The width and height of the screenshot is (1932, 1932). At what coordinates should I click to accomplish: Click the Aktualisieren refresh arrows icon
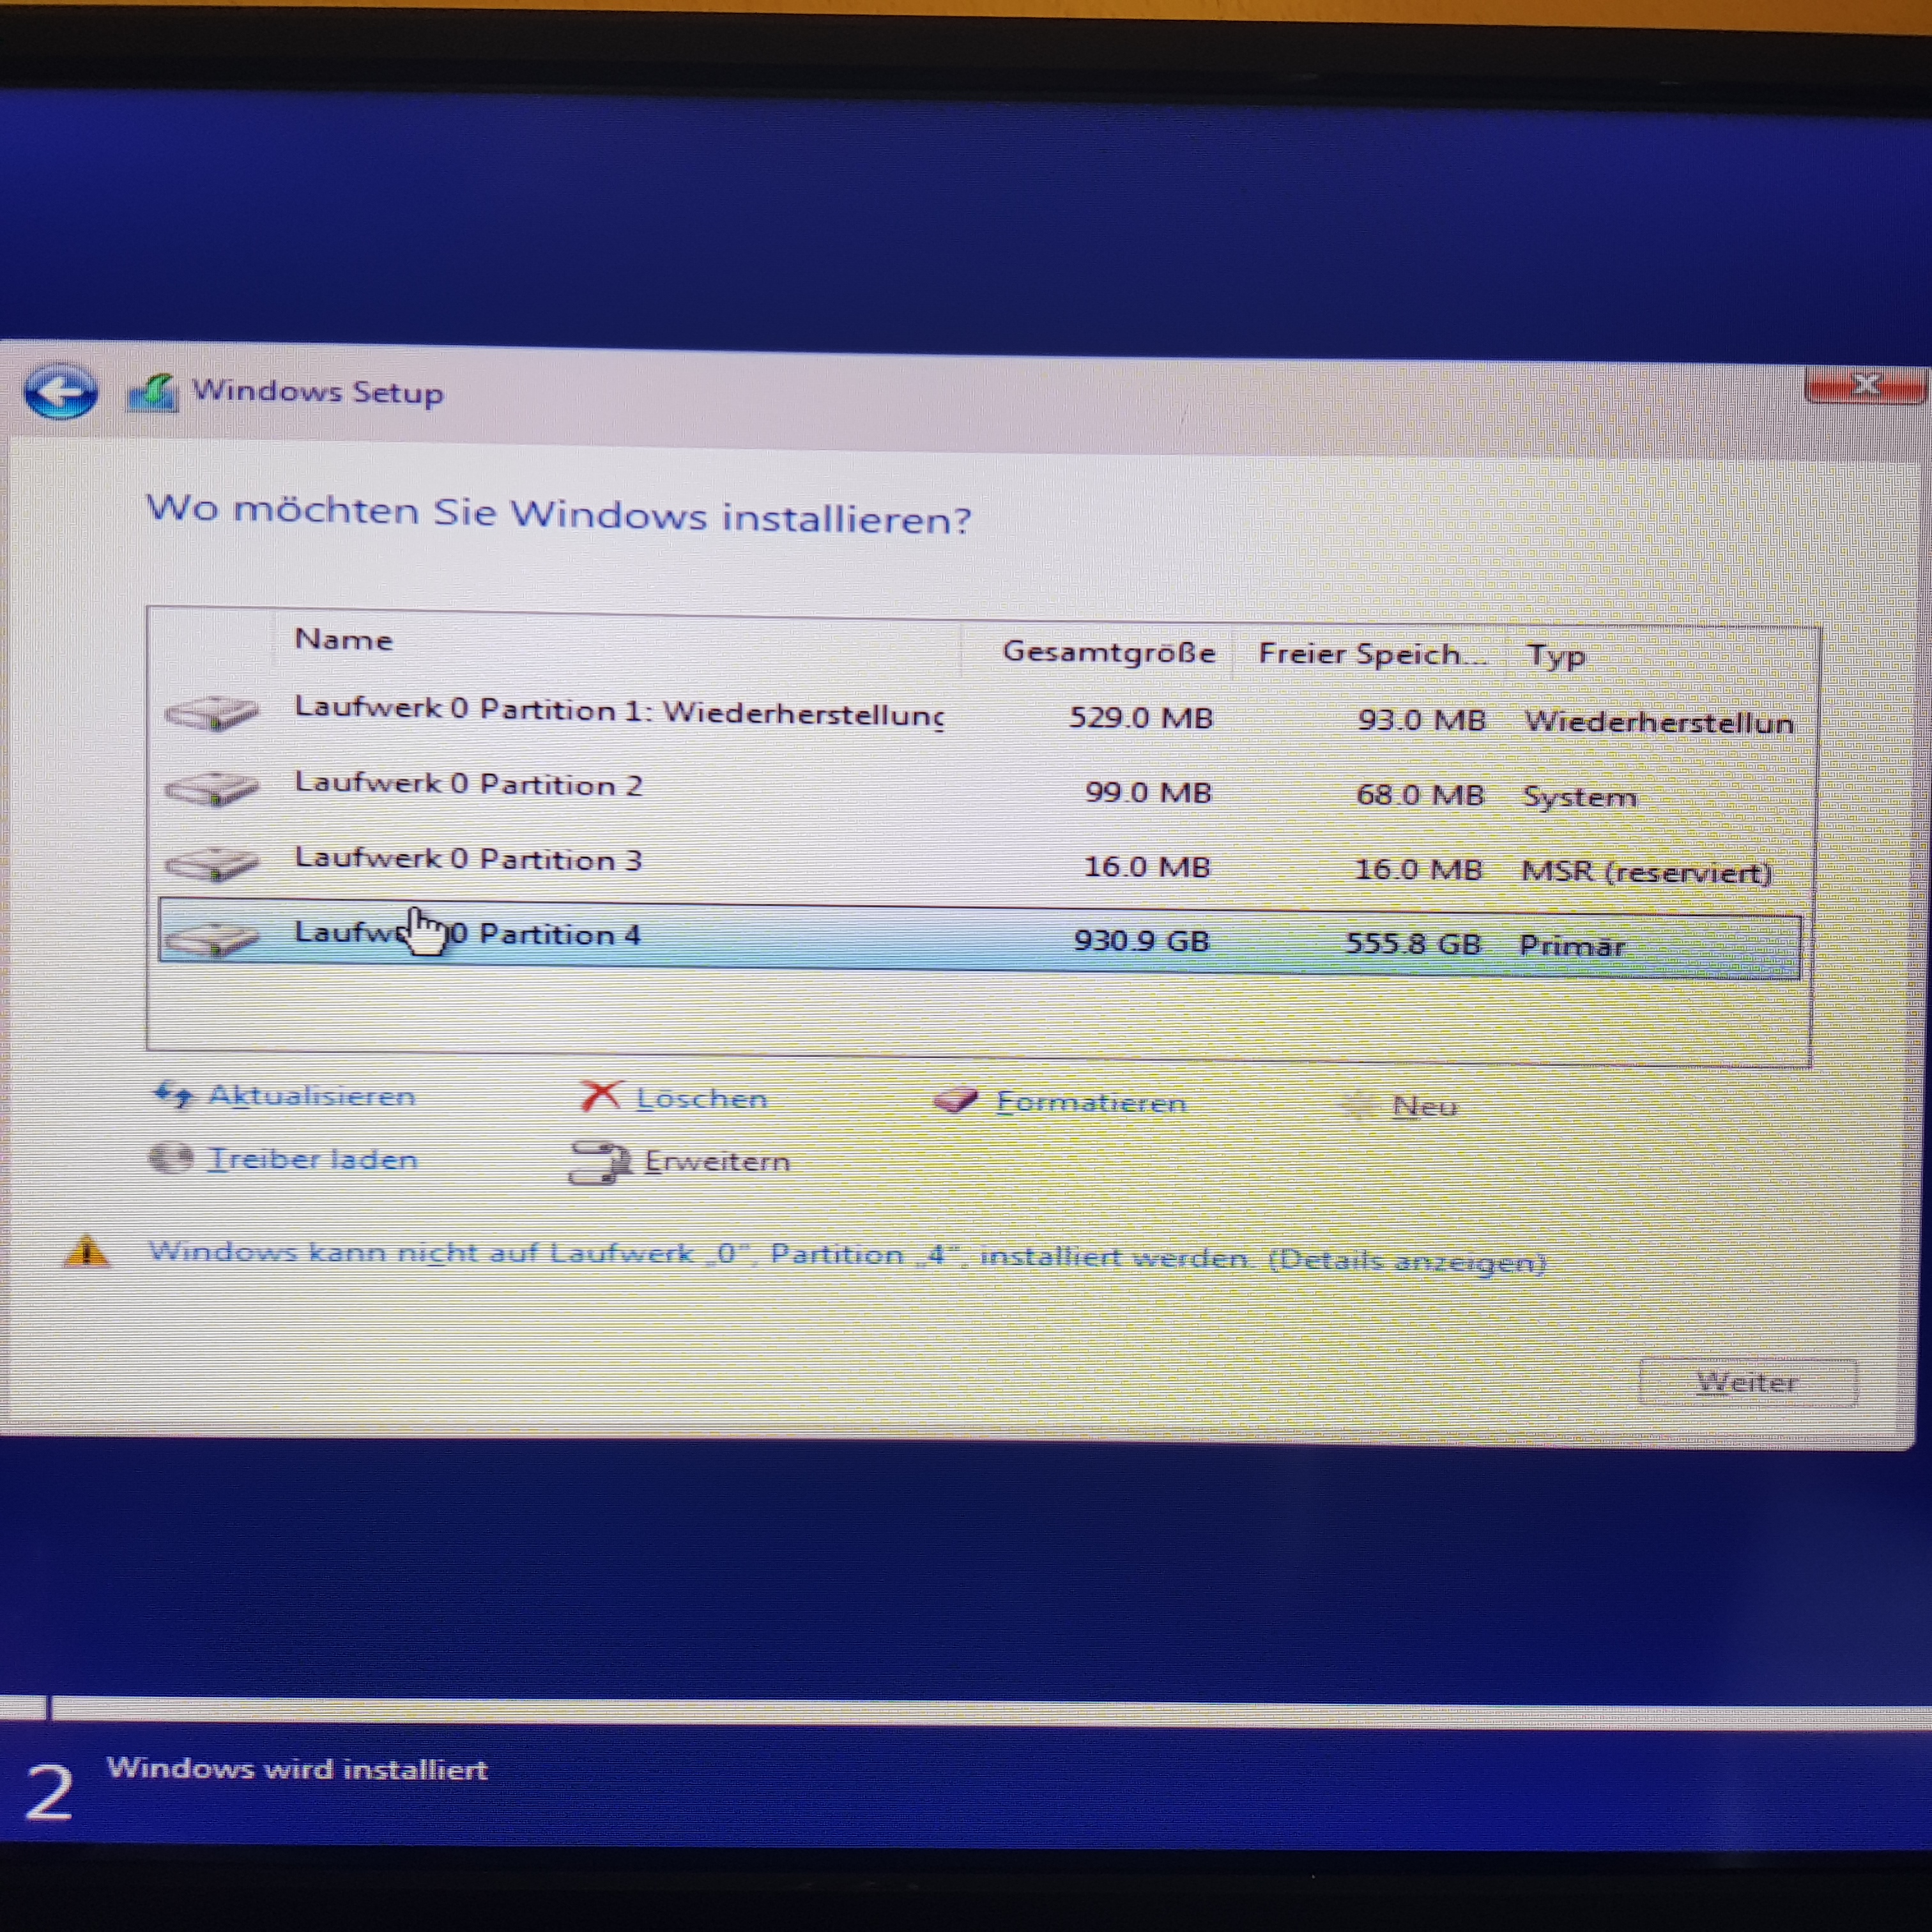point(172,1094)
